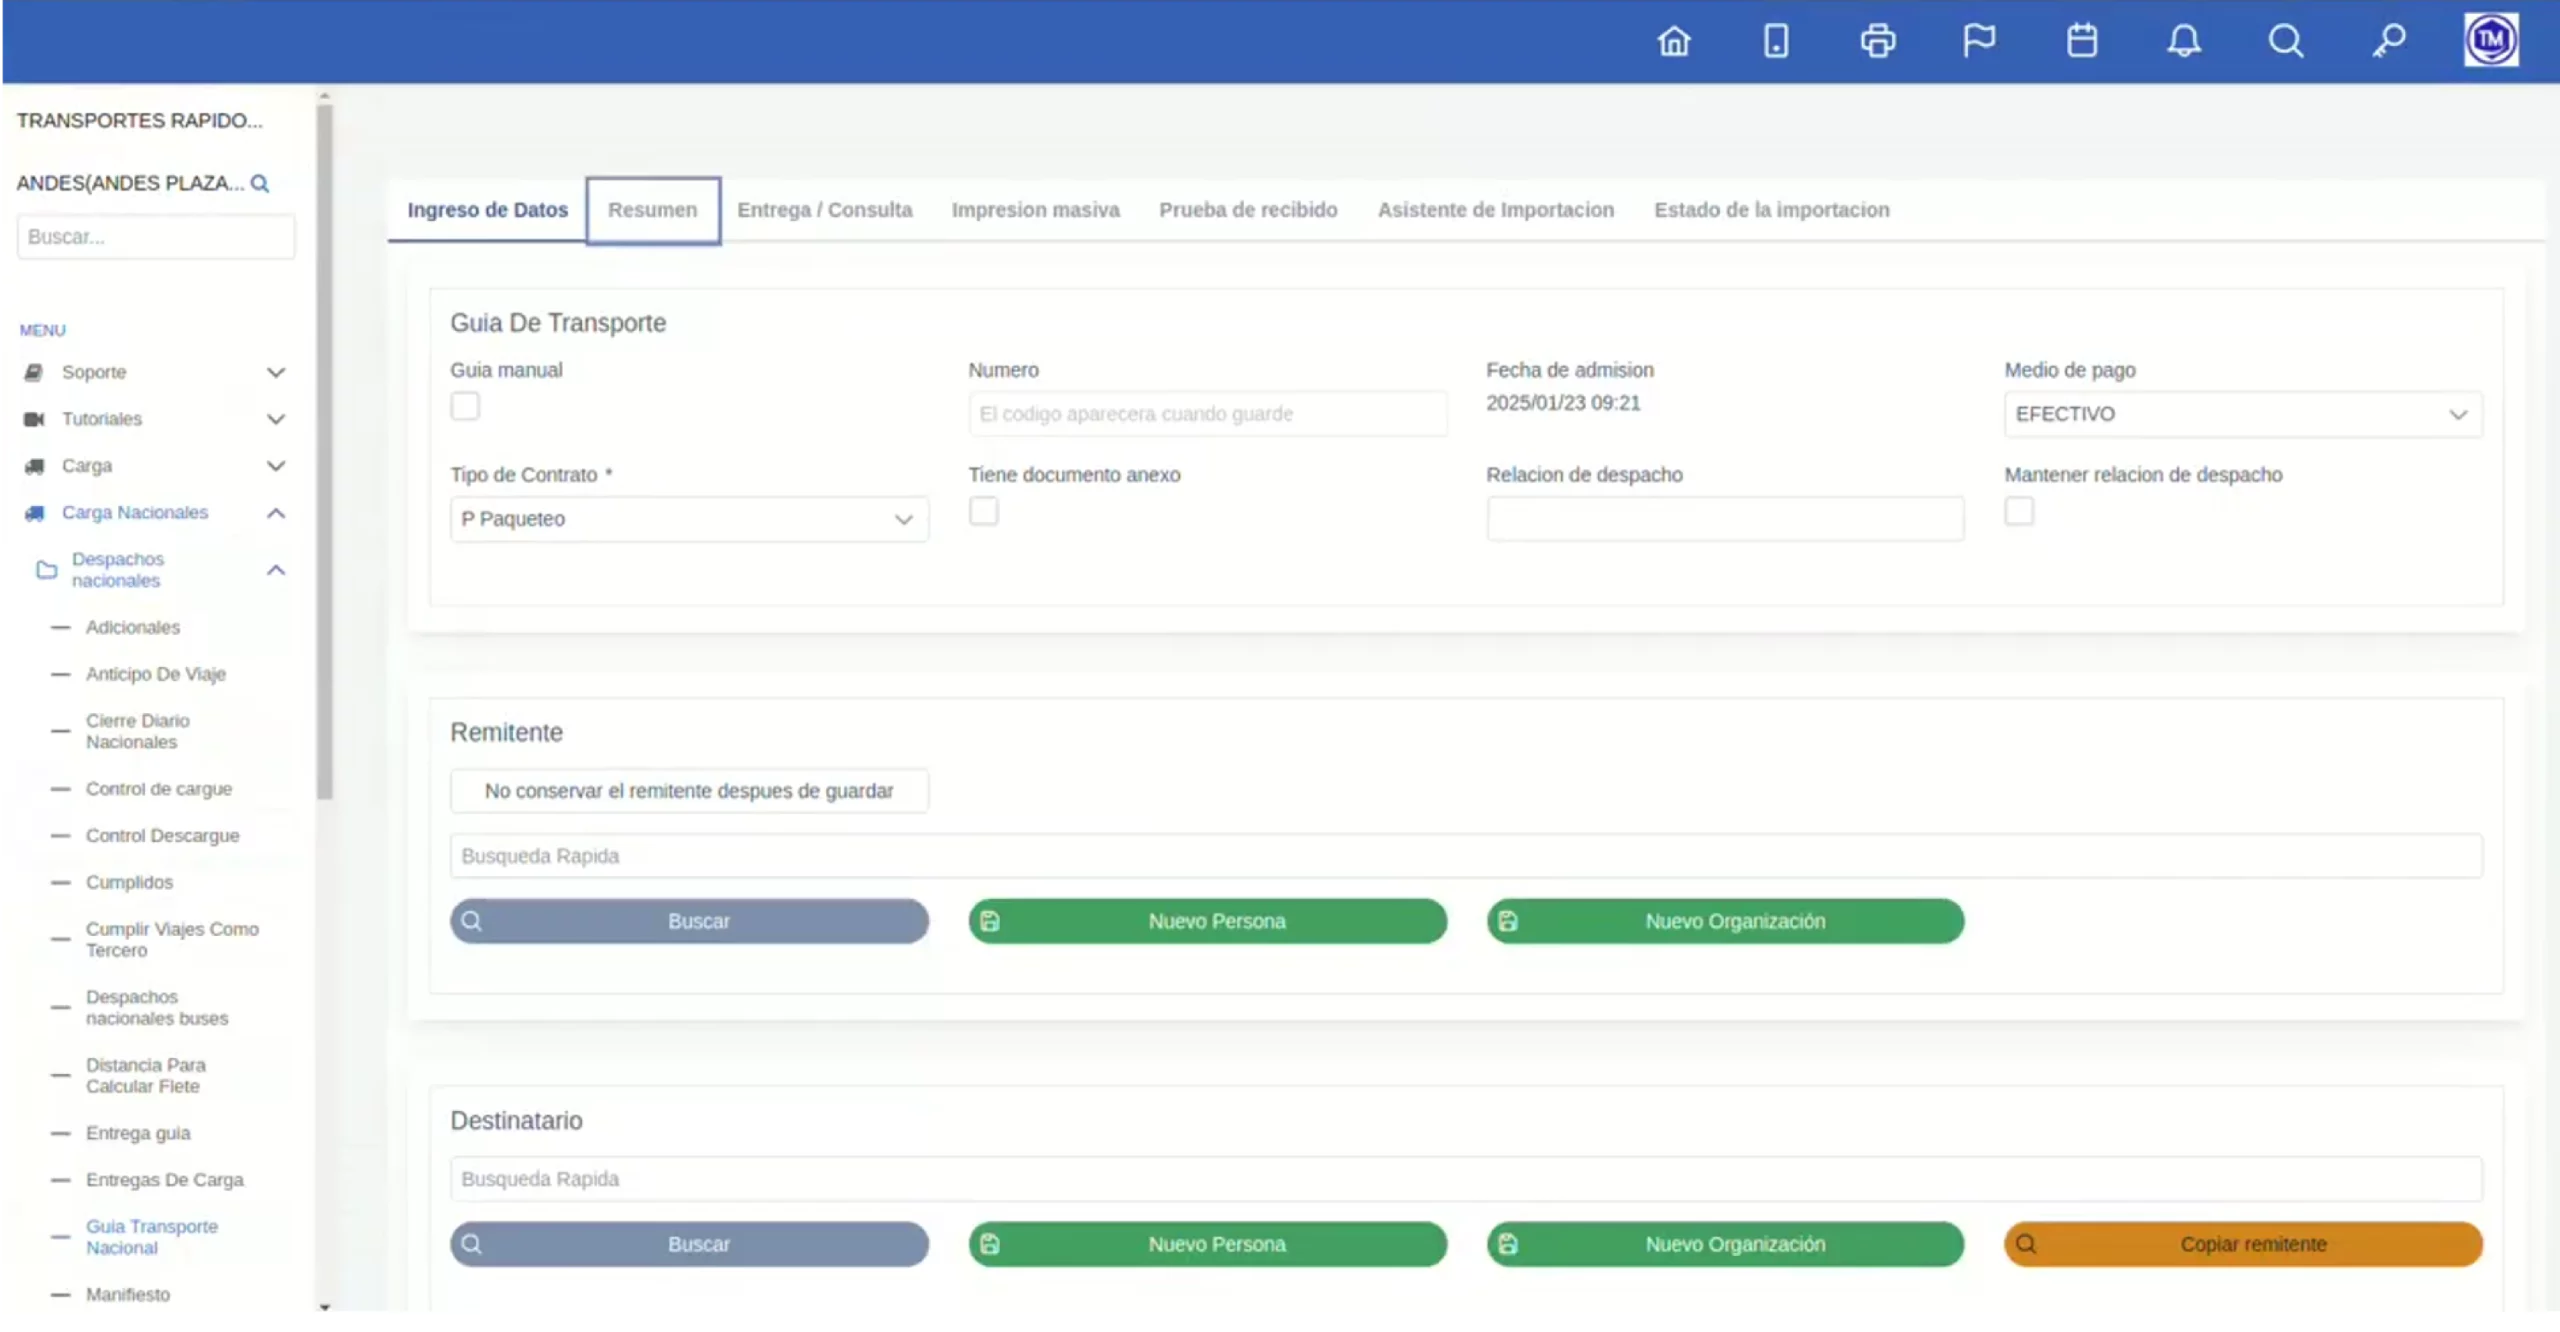Click the sidebar vertical scrollbar

(324, 450)
